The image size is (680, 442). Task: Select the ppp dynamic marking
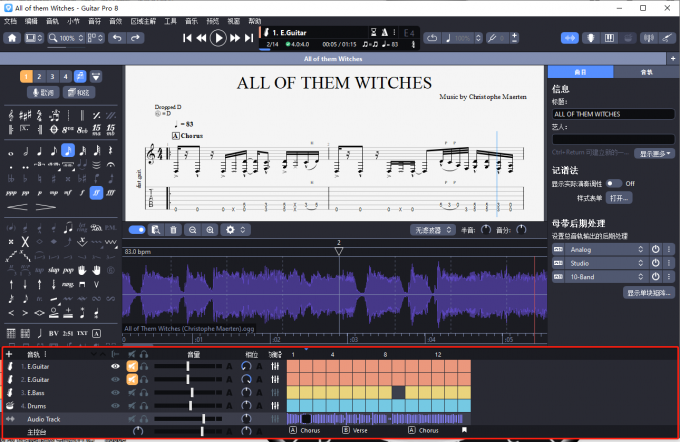11,193
